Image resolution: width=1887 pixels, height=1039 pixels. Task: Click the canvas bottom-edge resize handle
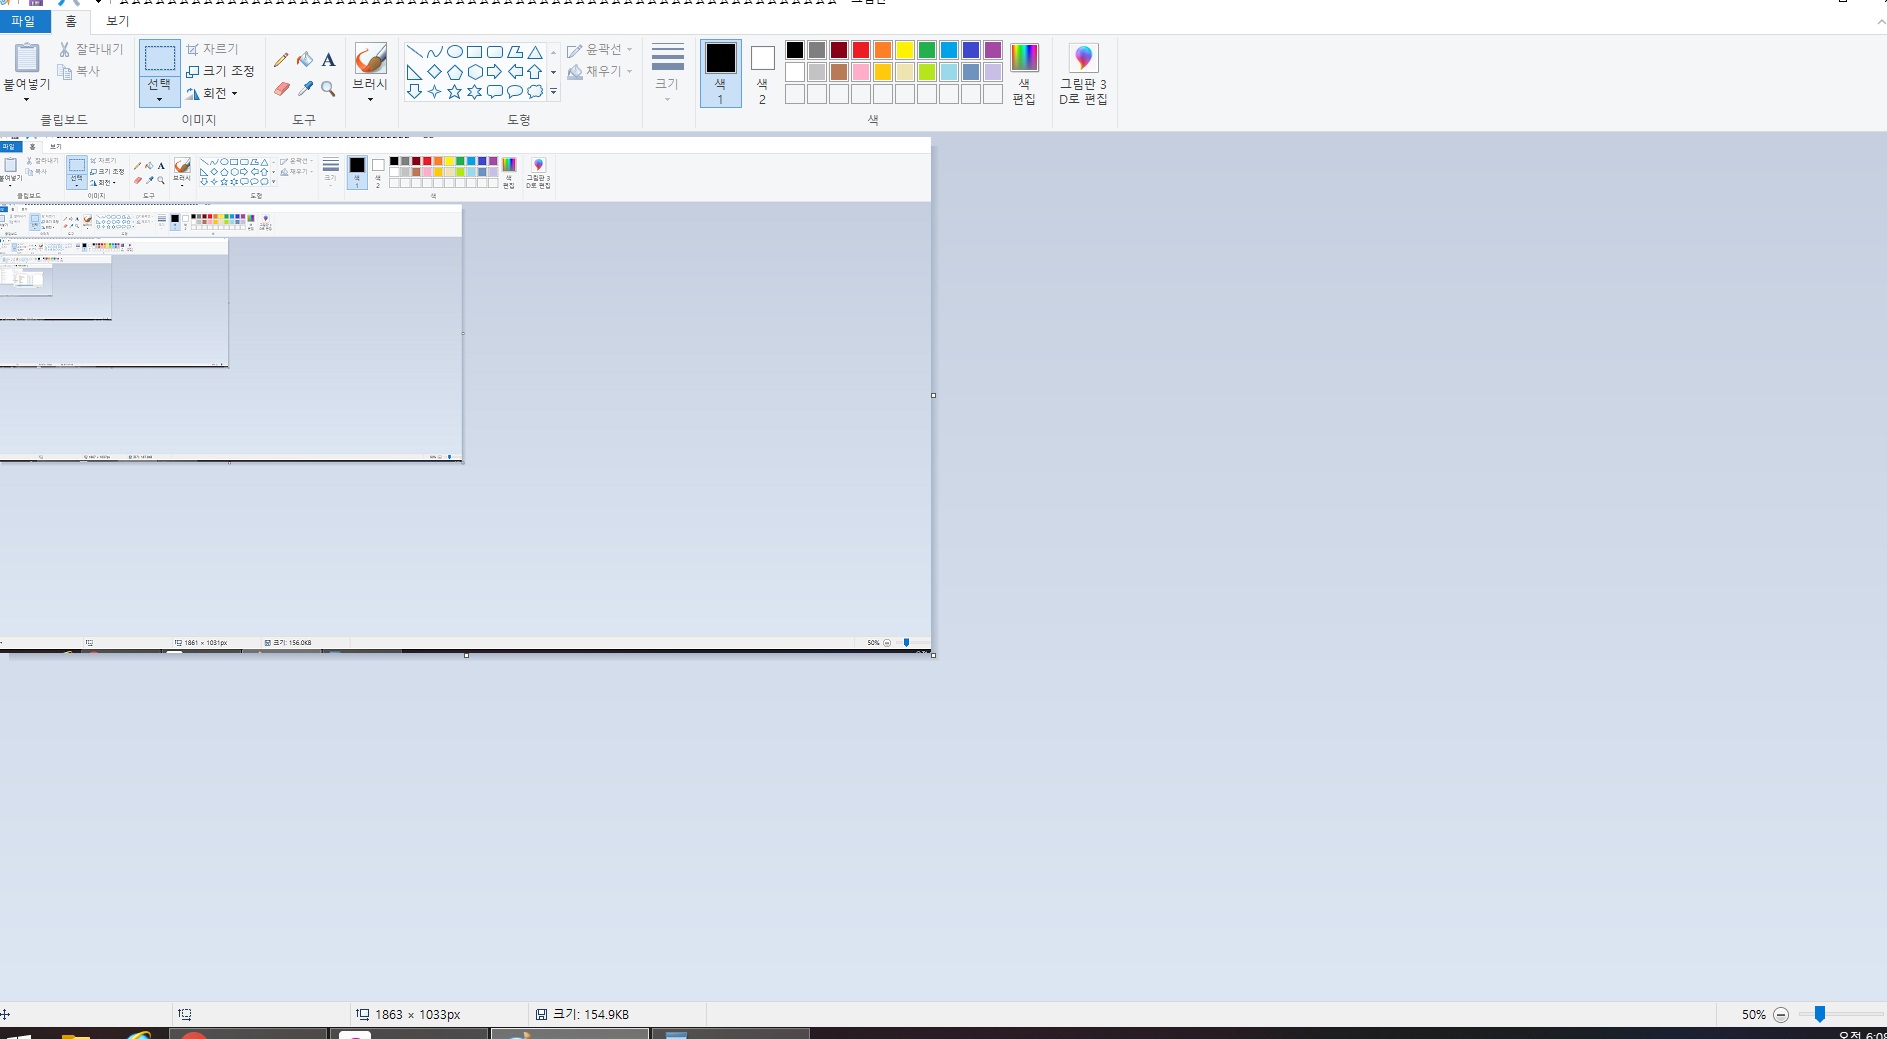pyautogui.click(x=466, y=655)
